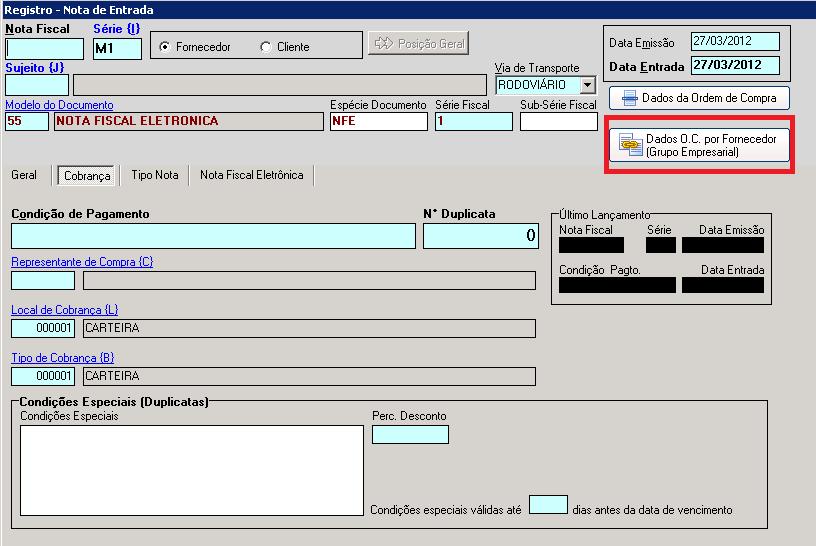Click the printer icon on Dados da Ordem de Compra
The image size is (816, 546).
(629, 98)
